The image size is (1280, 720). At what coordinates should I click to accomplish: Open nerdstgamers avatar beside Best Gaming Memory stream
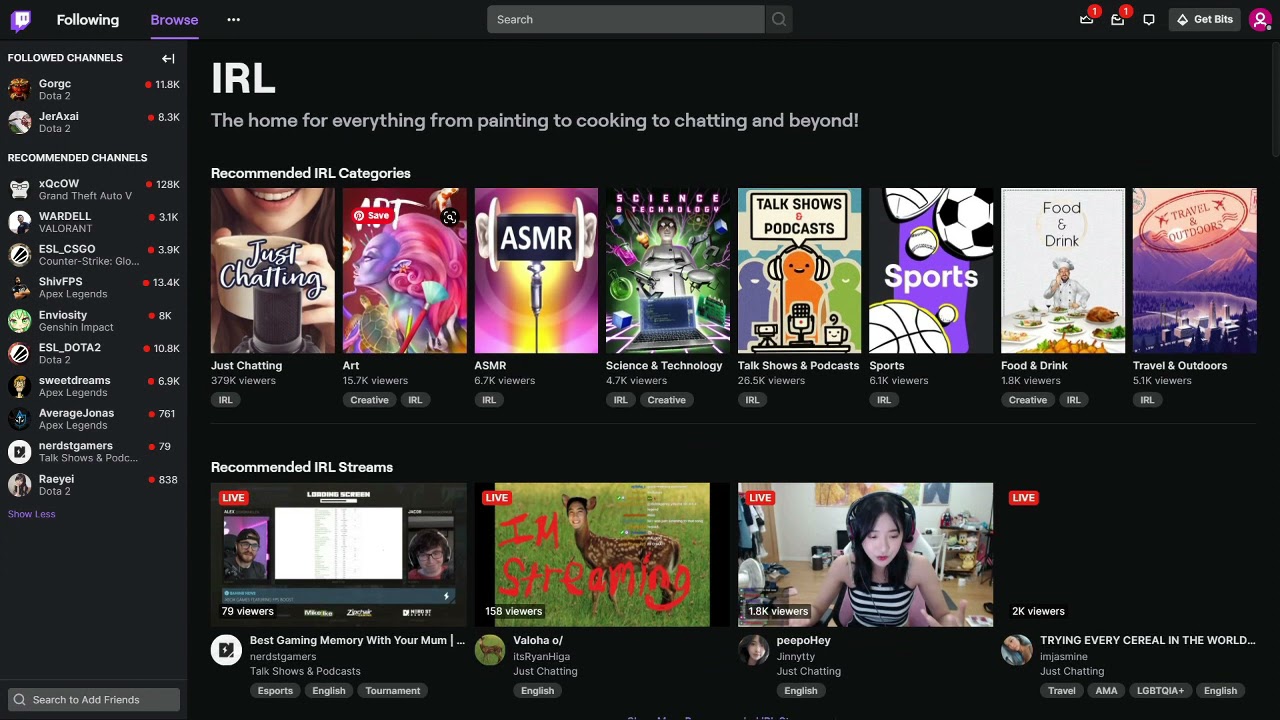click(226, 650)
